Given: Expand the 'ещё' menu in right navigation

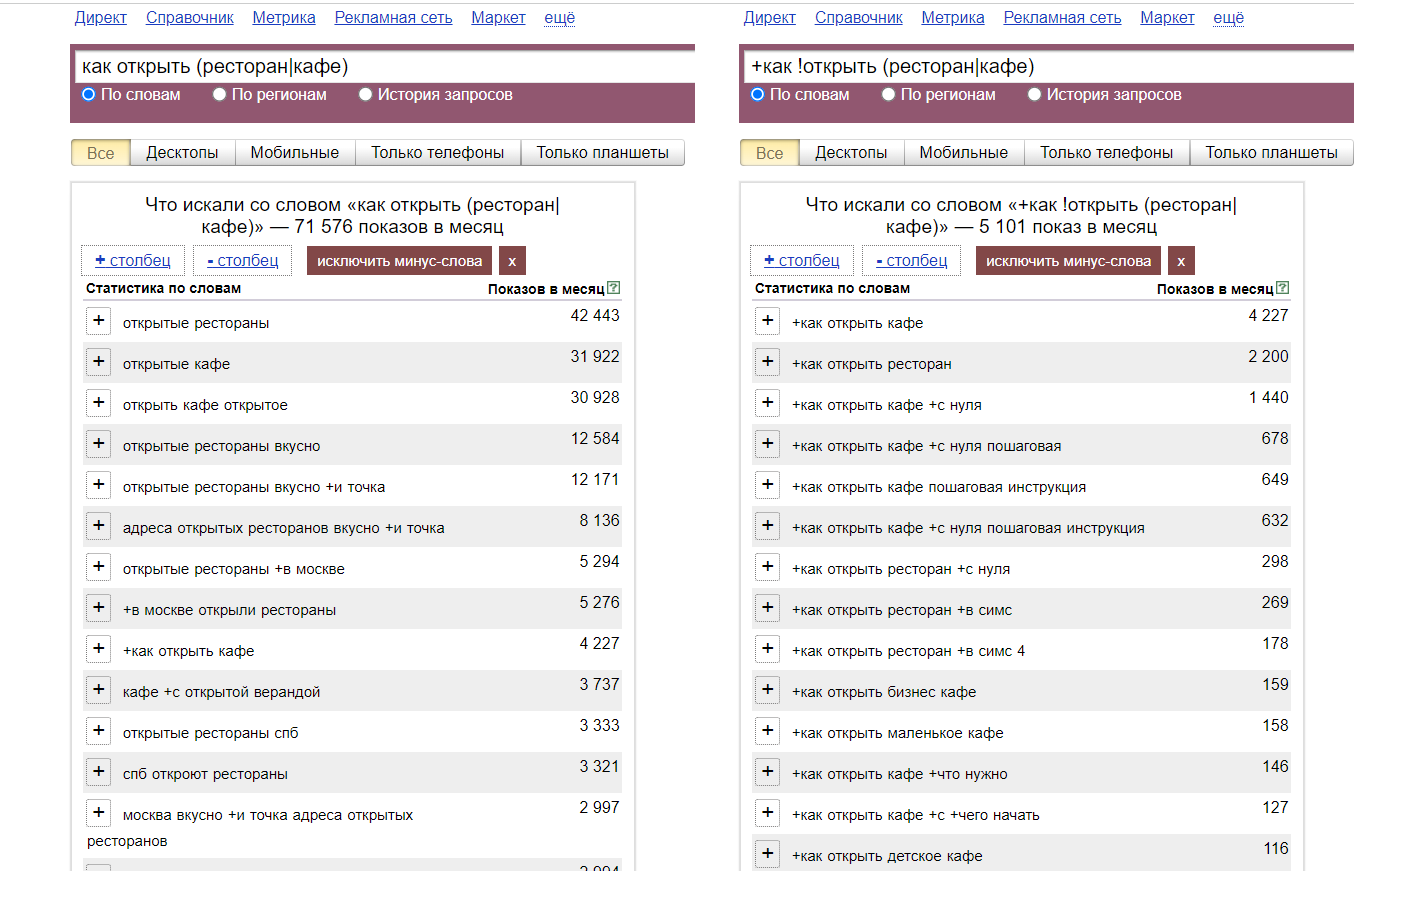Looking at the screenshot, I should [x=1229, y=17].
